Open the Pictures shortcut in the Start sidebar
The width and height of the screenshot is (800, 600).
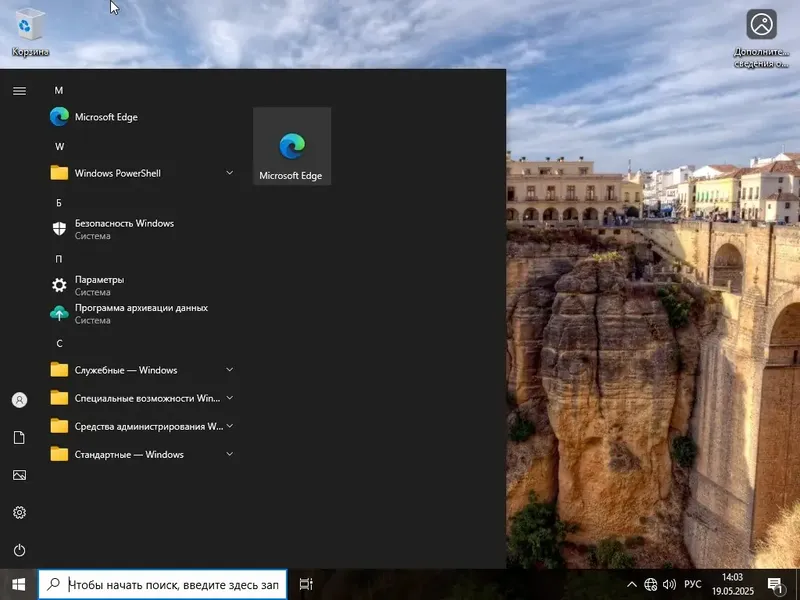pyautogui.click(x=18, y=475)
